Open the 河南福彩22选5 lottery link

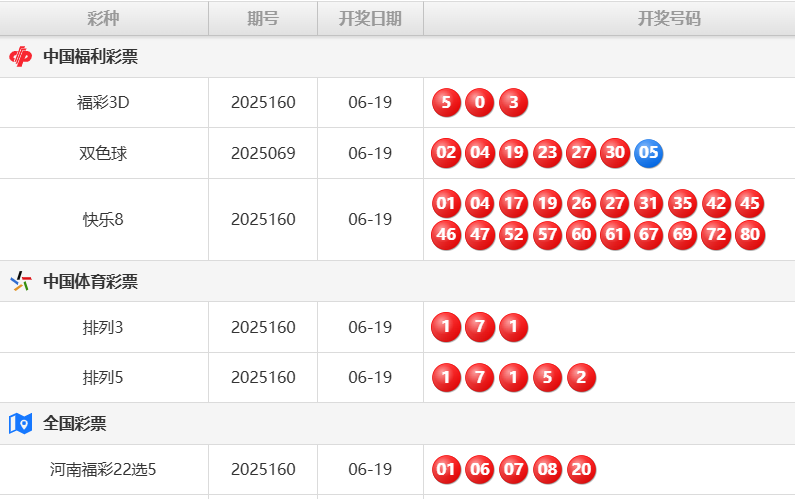point(103,470)
